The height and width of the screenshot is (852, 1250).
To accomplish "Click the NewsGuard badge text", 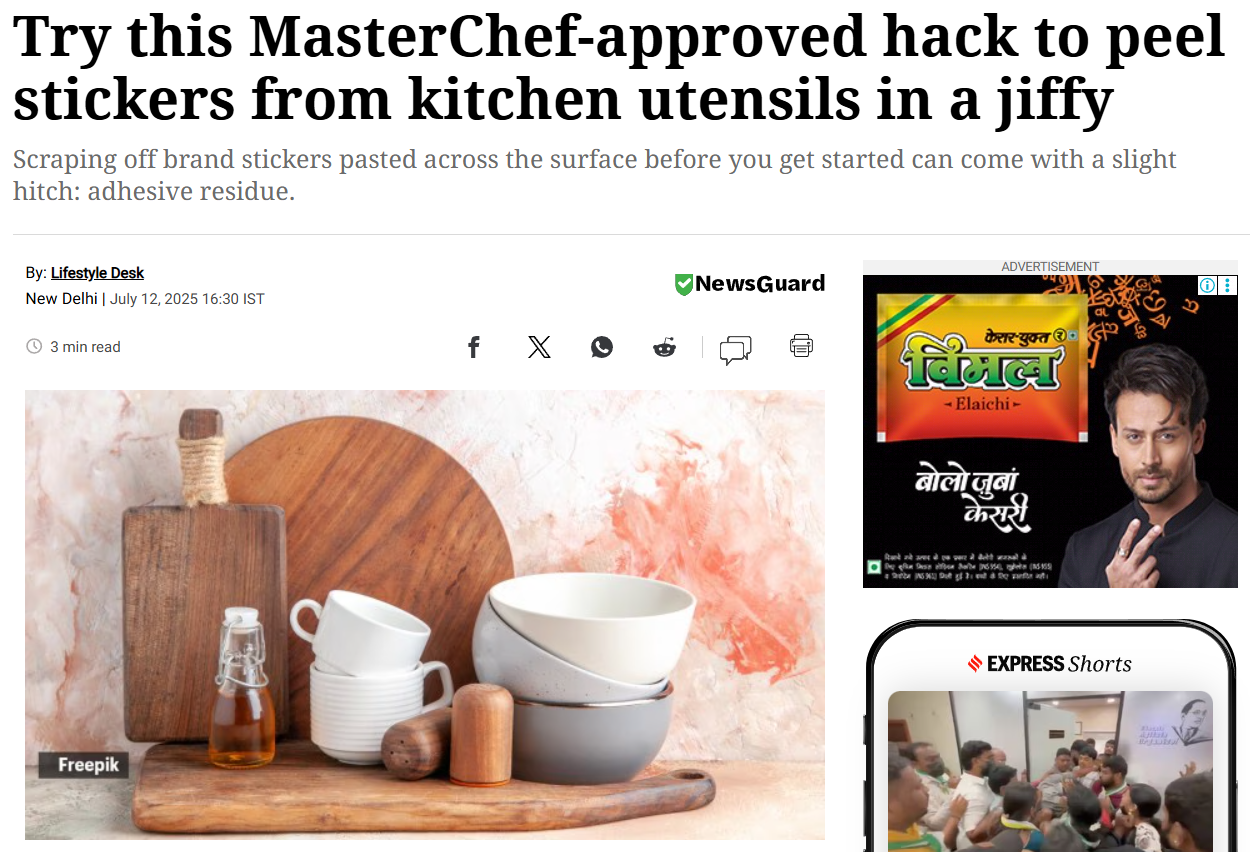I will click(760, 283).
